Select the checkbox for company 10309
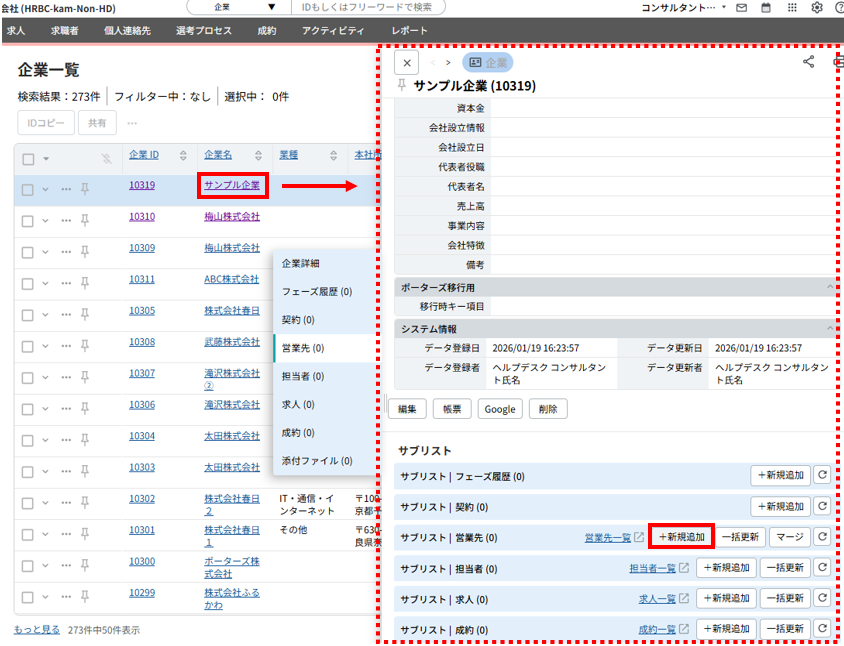The width and height of the screenshot is (844, 646). (28, 248)
